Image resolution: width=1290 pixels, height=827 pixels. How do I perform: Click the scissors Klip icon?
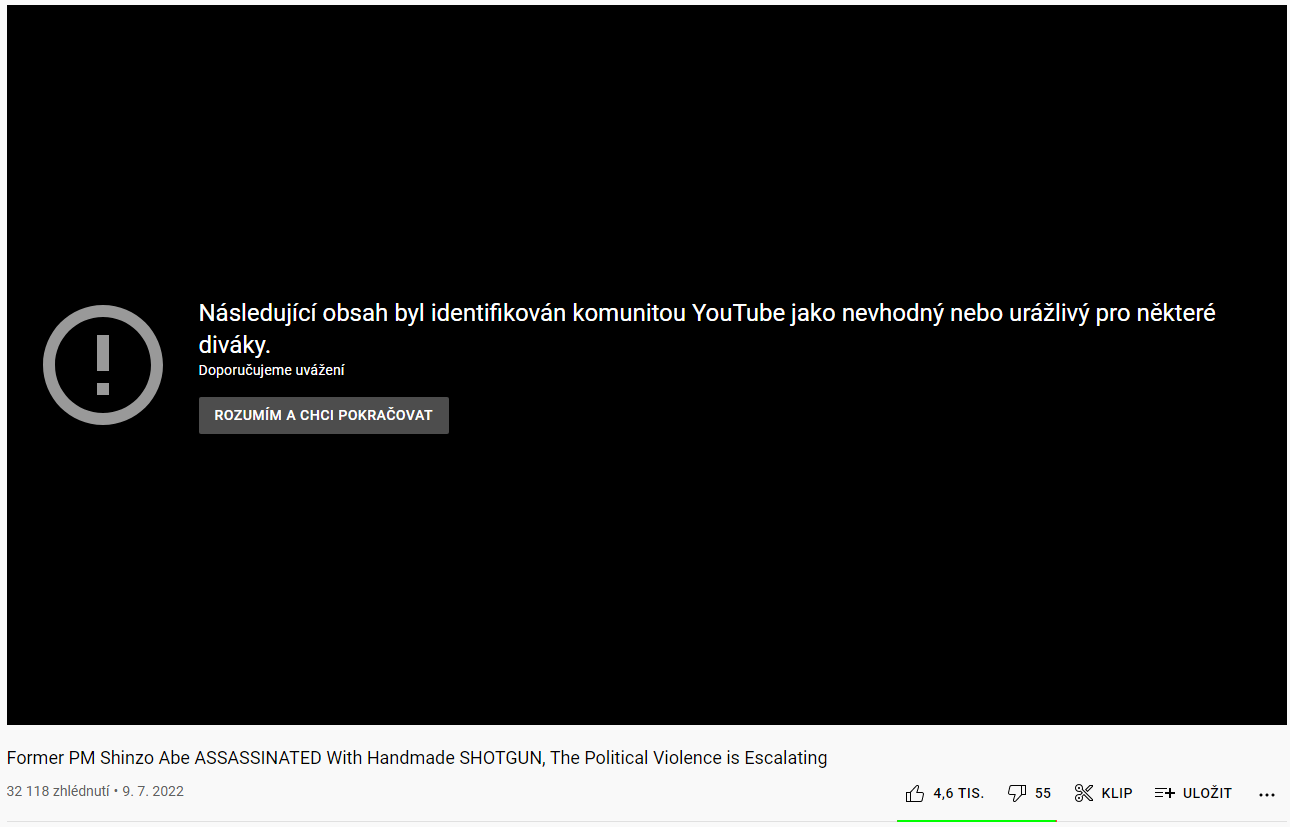coord(1084,793)
